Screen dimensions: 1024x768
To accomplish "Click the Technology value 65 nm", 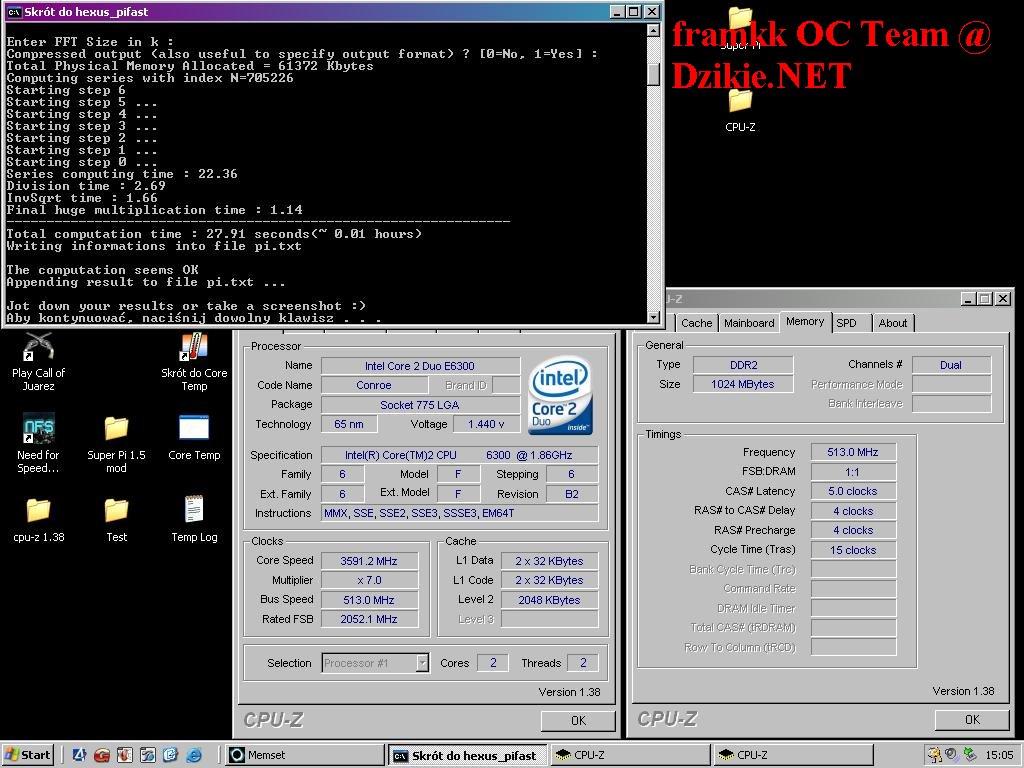I will coord(349,424).
